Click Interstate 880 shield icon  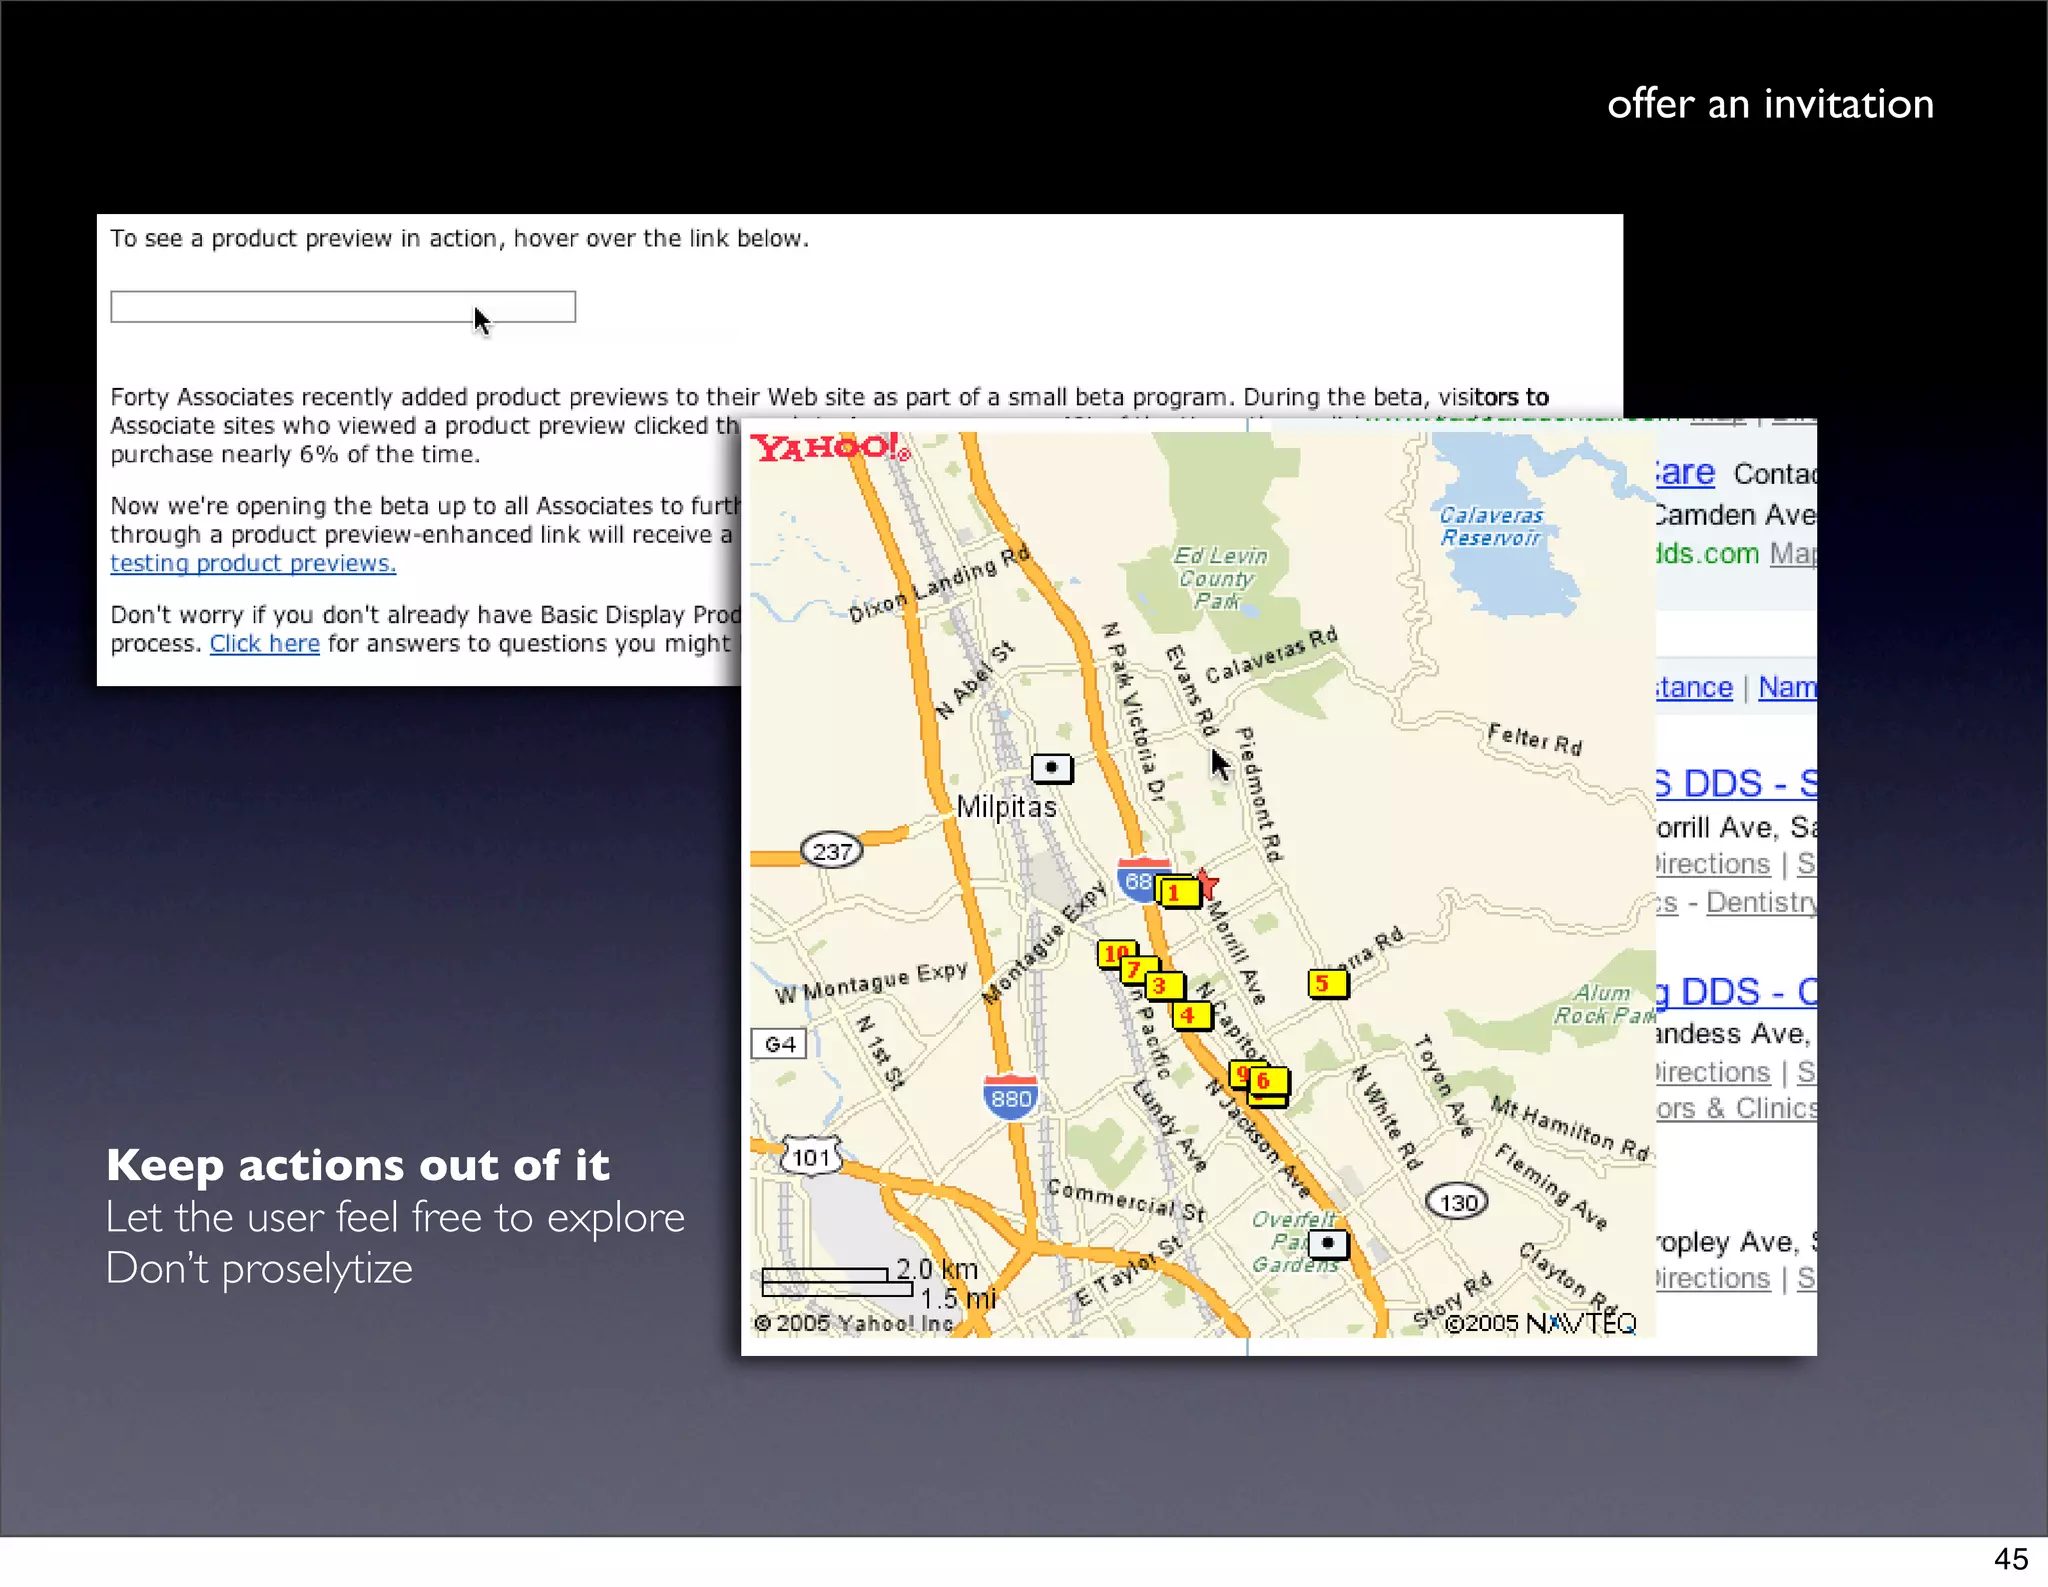pyautogui.click(x=1010, y=1098)
